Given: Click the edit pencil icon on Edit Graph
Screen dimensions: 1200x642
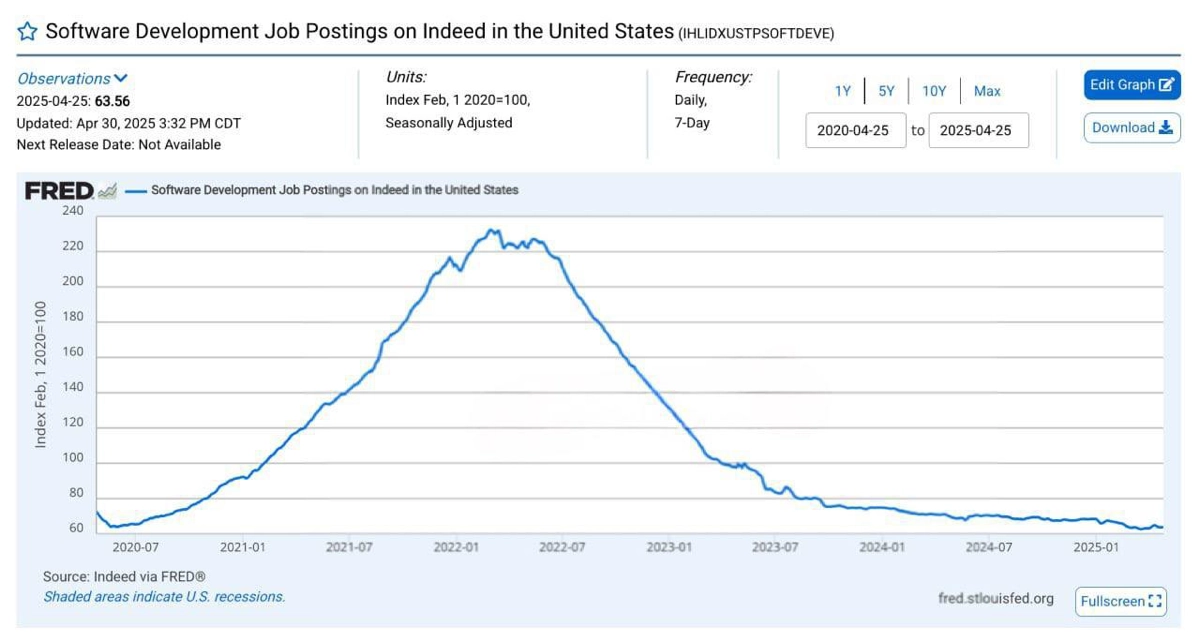Looking at the screenshot, I should (1167, 85).
